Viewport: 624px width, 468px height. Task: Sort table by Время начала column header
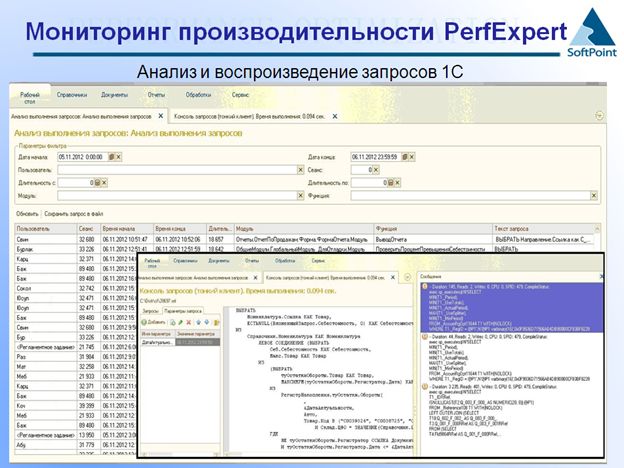pyautogui.click(x=127, y=229)
